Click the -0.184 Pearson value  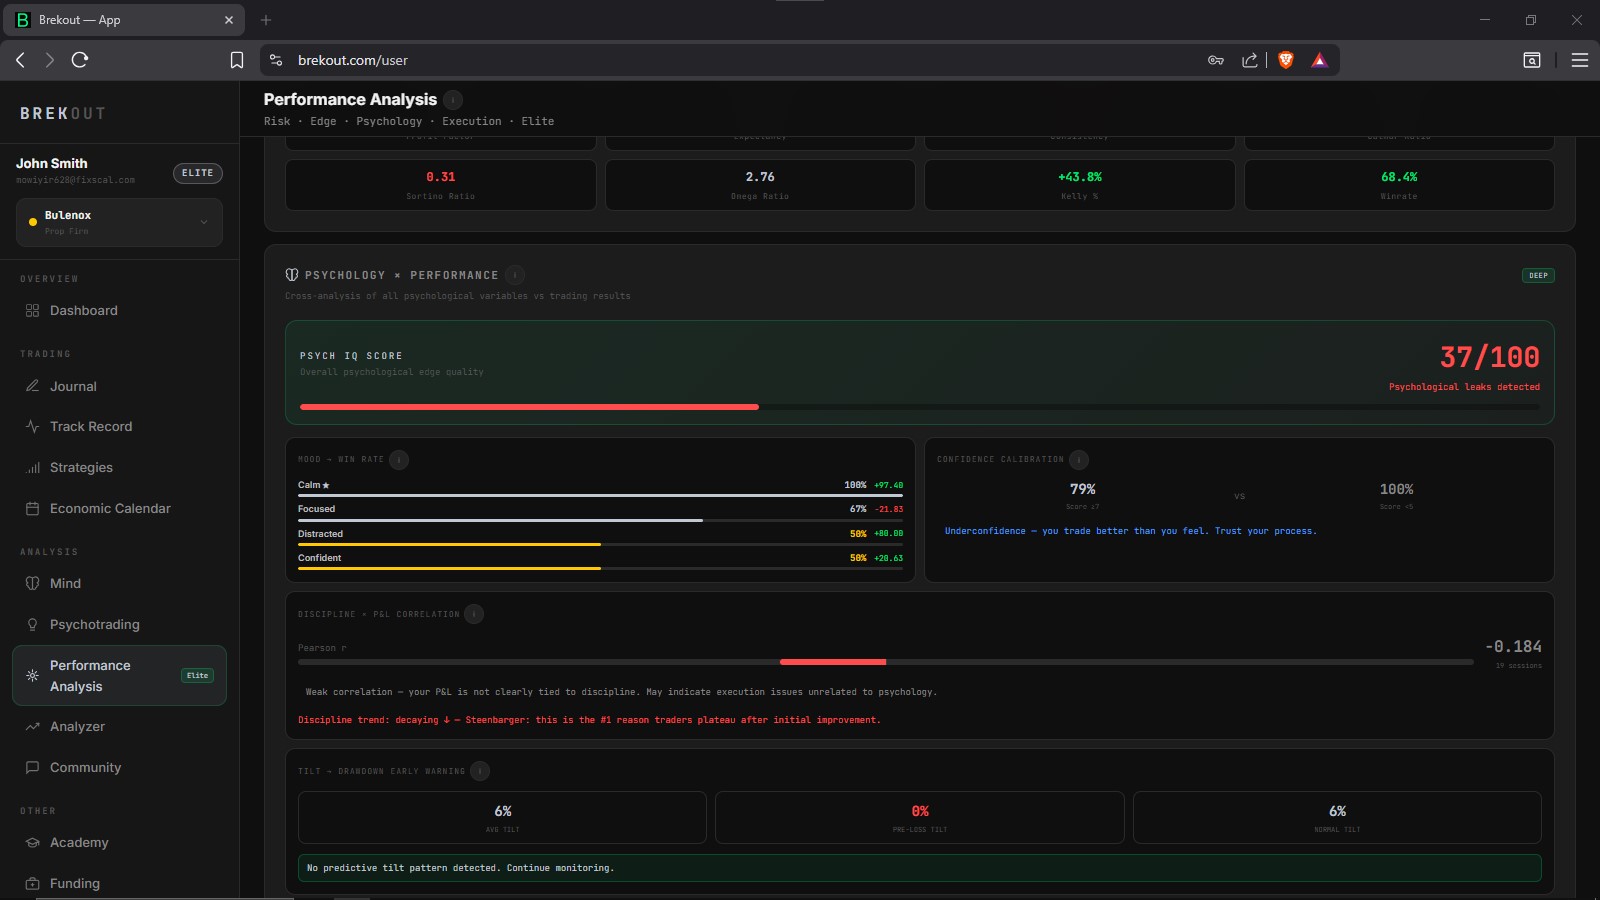tap(1513, 647)
